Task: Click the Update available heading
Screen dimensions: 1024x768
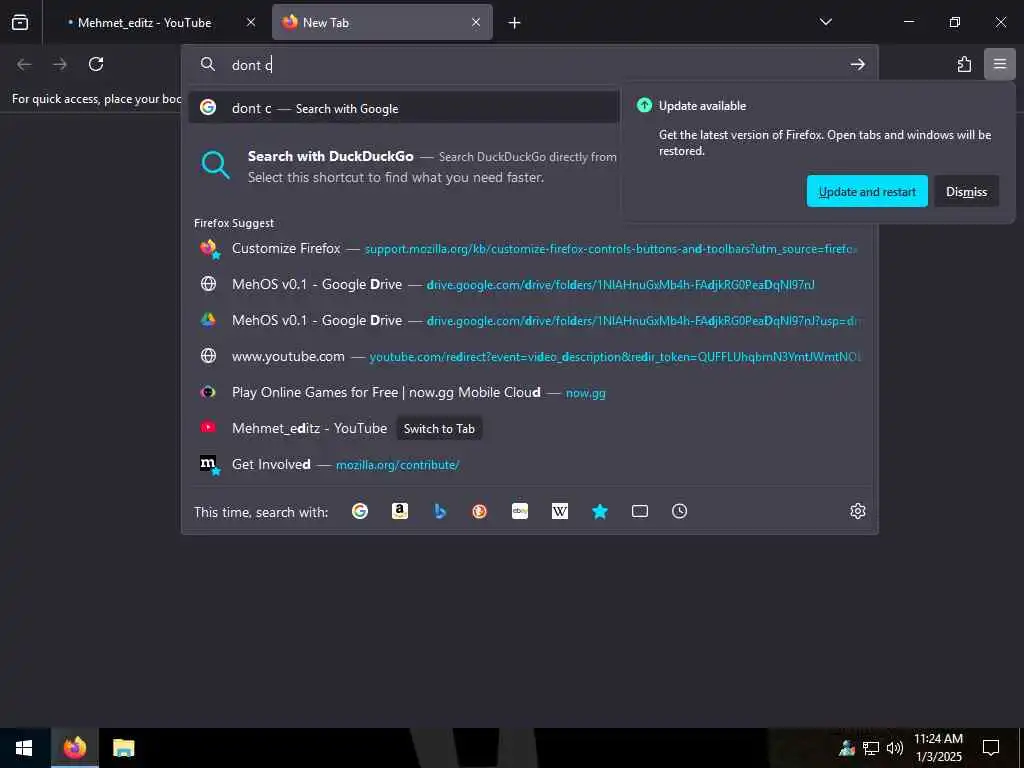Action: 702,106
